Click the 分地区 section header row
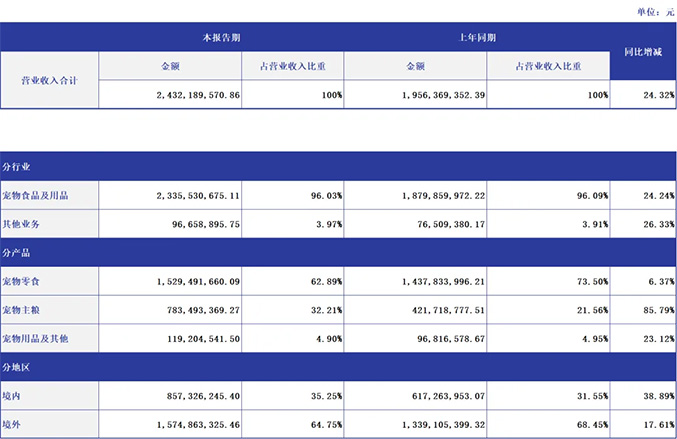The width and height of the screenshot is (677, 439). click(x=338, y=368)
